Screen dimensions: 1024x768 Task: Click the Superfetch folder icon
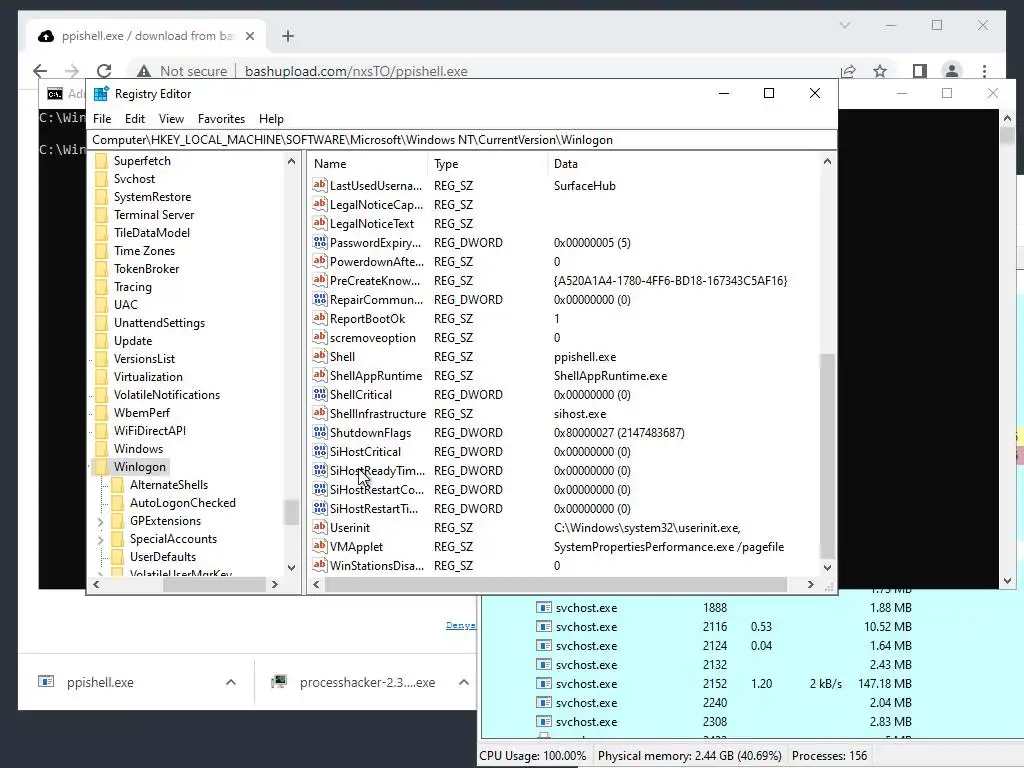[x=101, y=161]
